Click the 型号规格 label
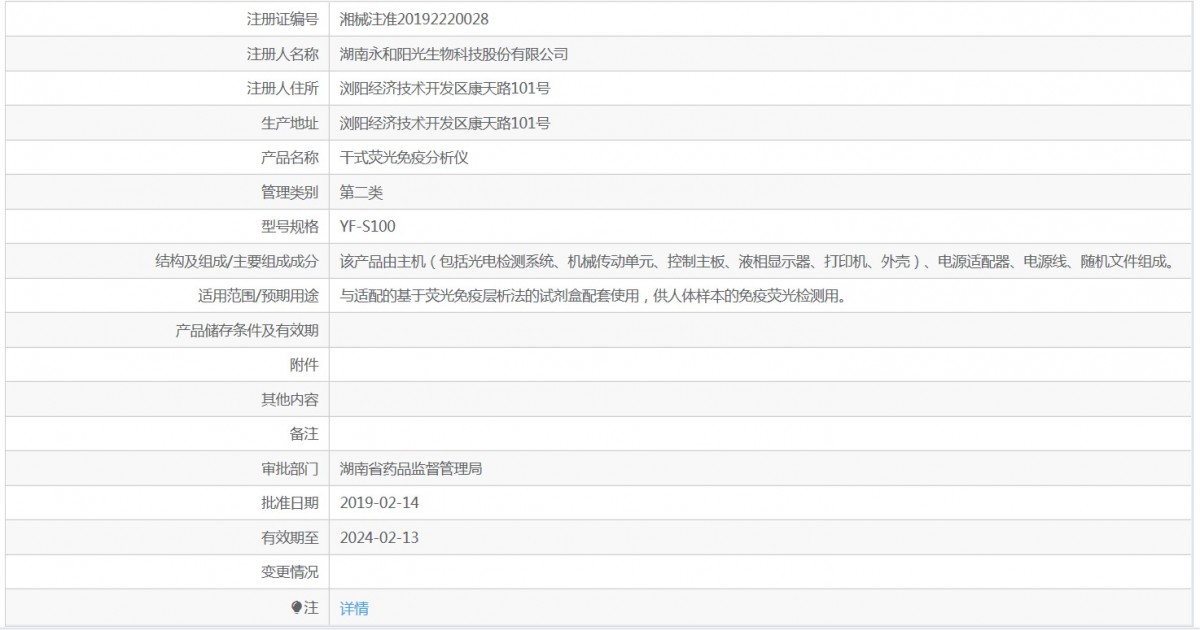This screenshot has height=630, width=1200. tap(289, 226)
